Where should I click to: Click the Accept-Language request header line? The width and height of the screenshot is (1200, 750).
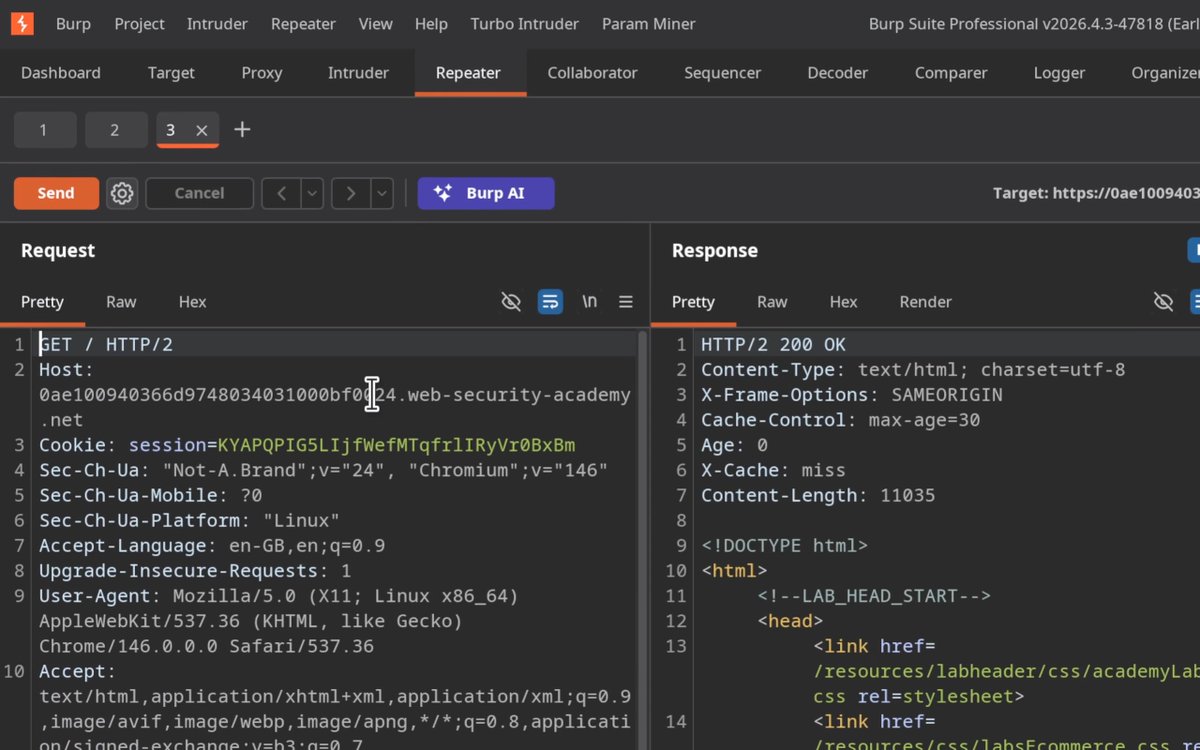click(212, 546)
